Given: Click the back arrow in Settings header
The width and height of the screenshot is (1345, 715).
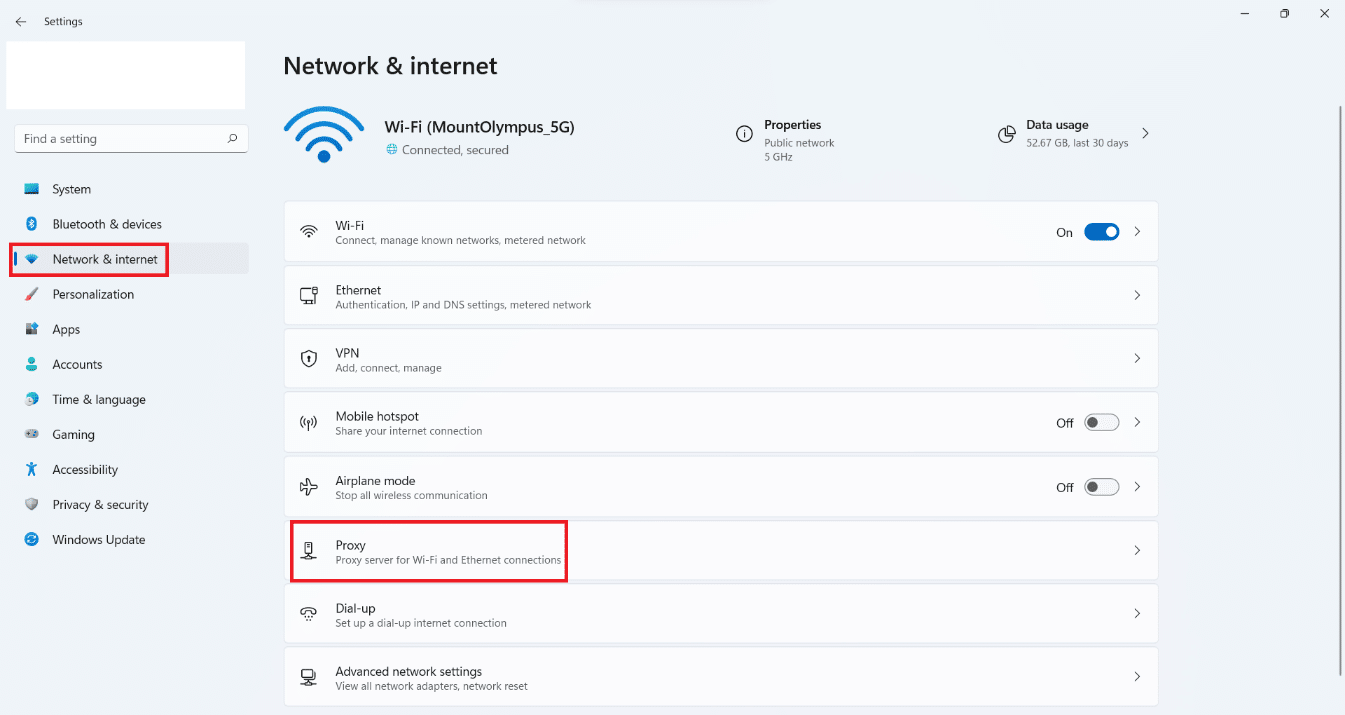Looking at the screenshot, I should click(x=20, y=21).
